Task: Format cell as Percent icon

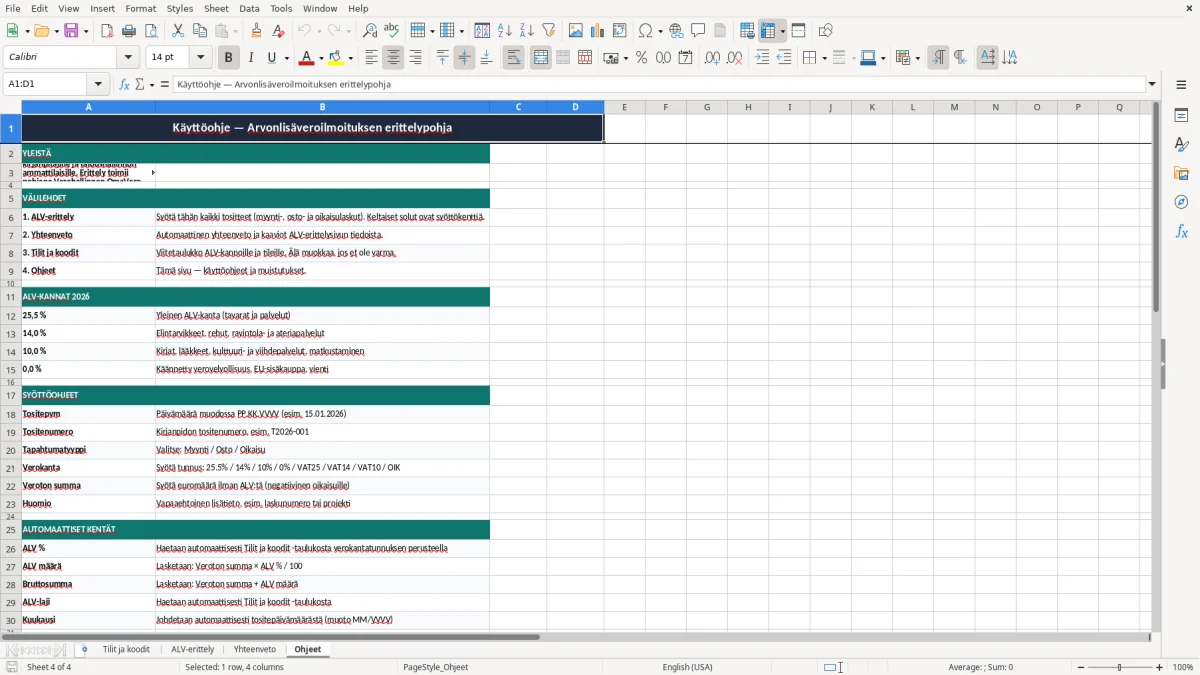Action: tap(641, 58)
